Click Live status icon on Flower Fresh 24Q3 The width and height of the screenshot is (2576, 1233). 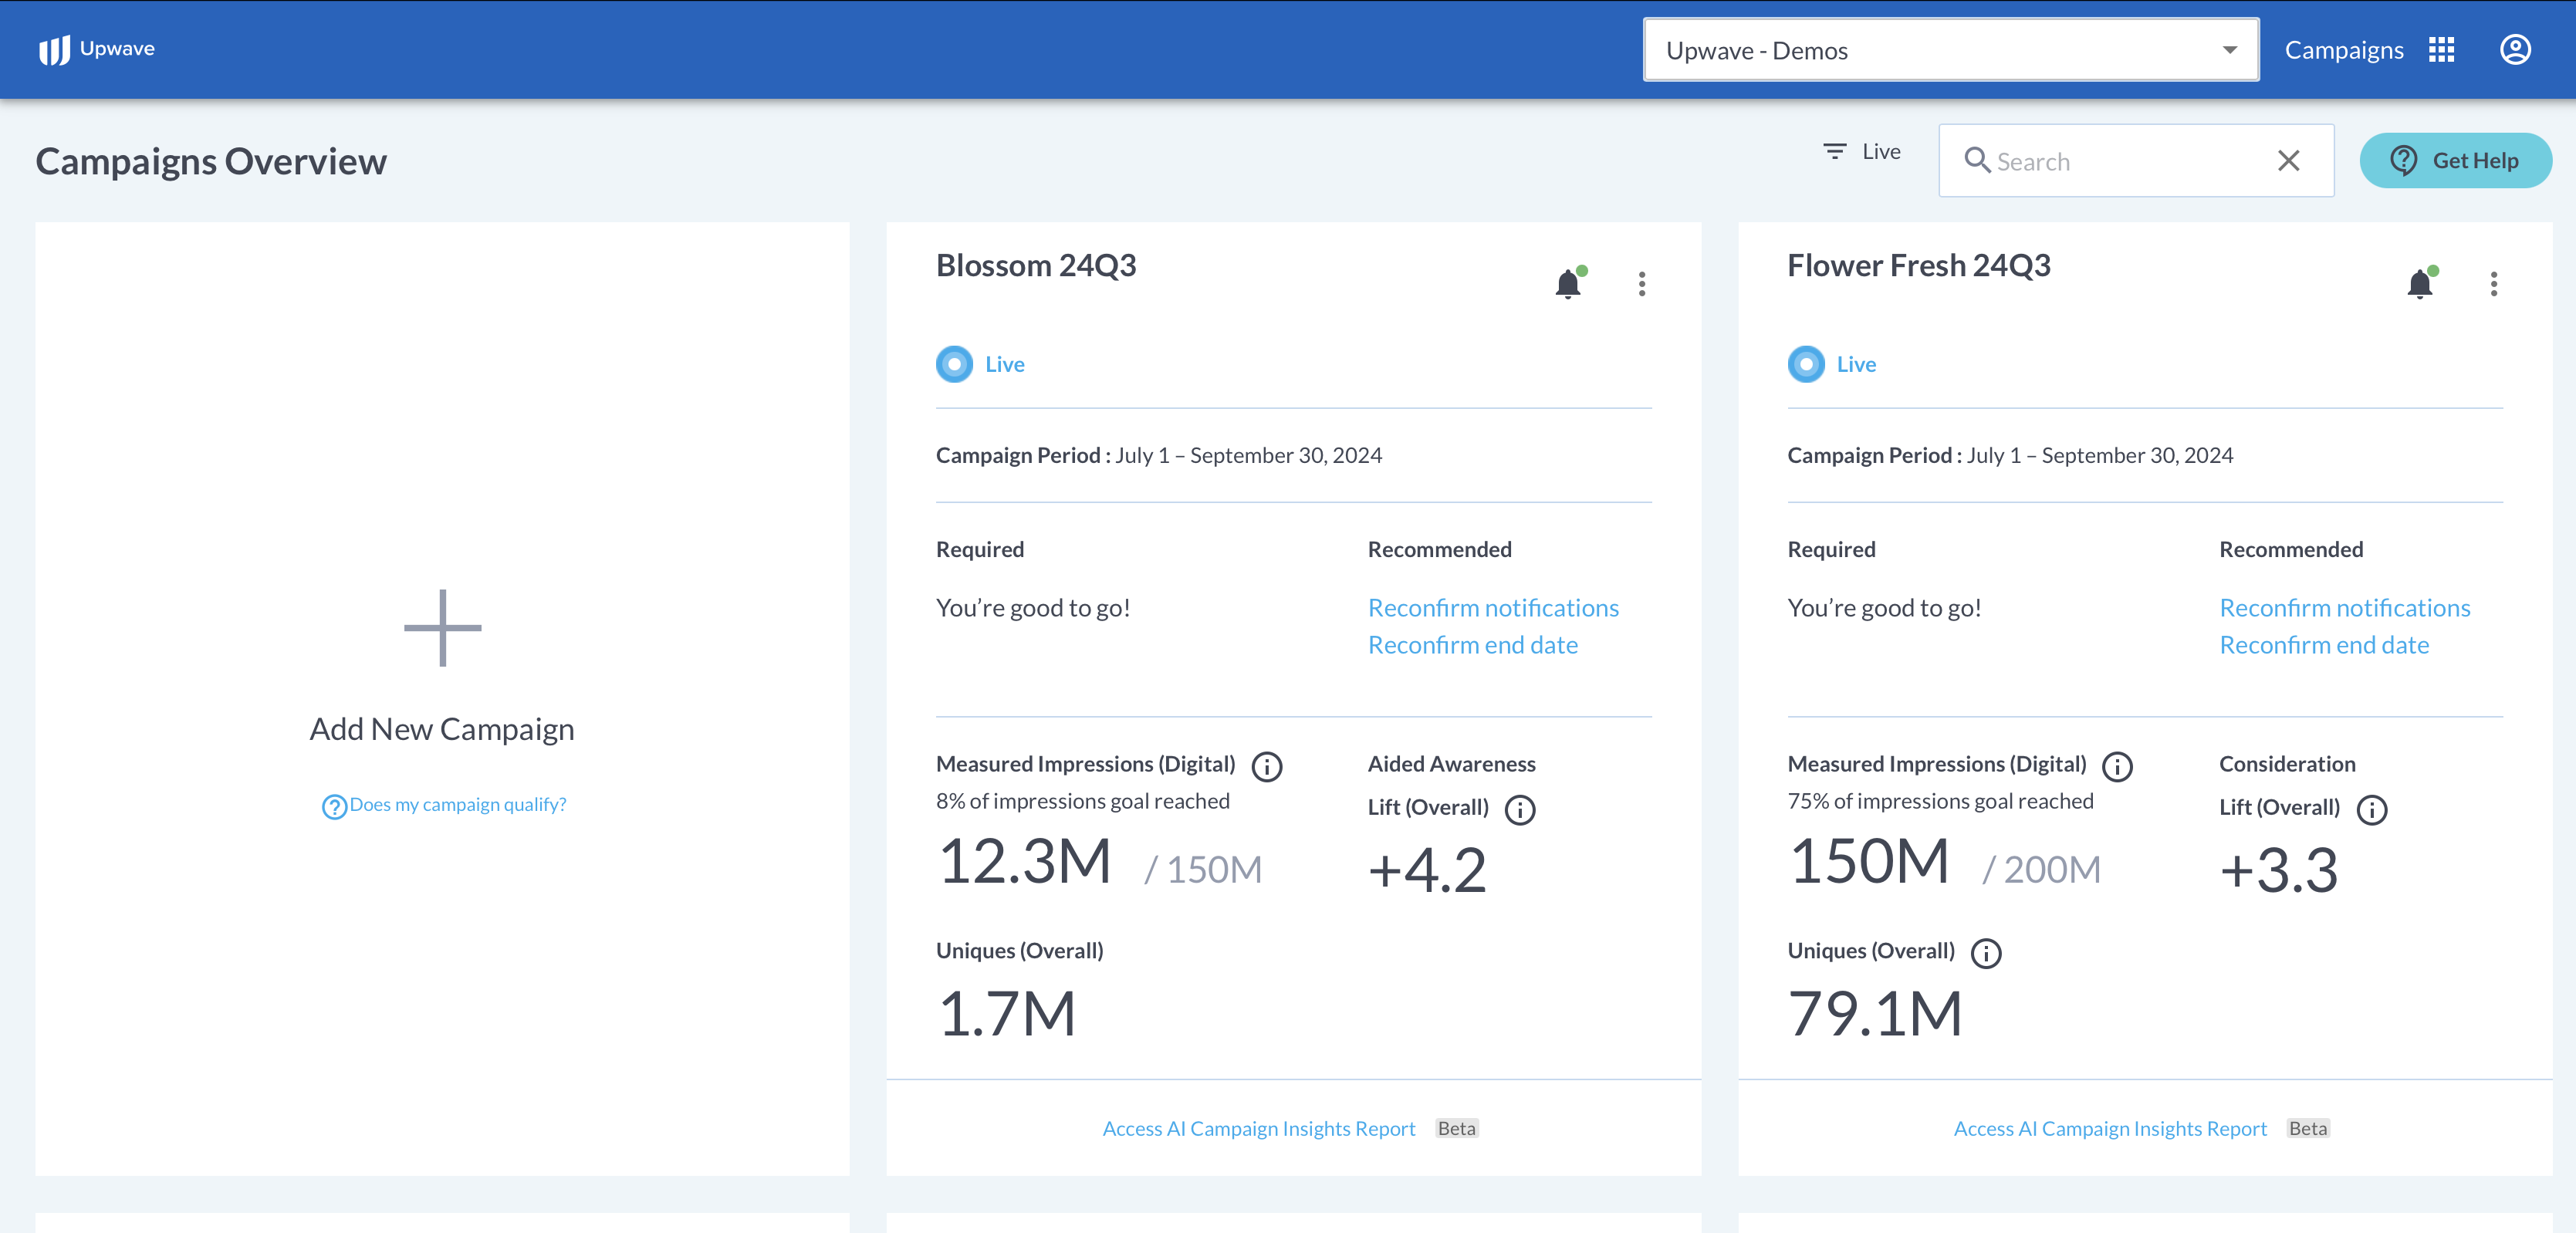[1806, 364]
